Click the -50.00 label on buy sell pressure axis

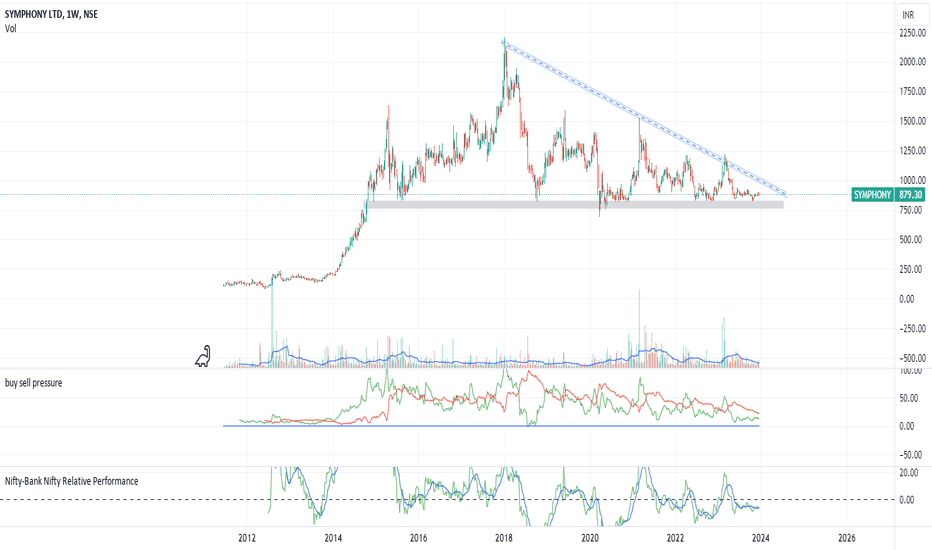pos(909,455)
